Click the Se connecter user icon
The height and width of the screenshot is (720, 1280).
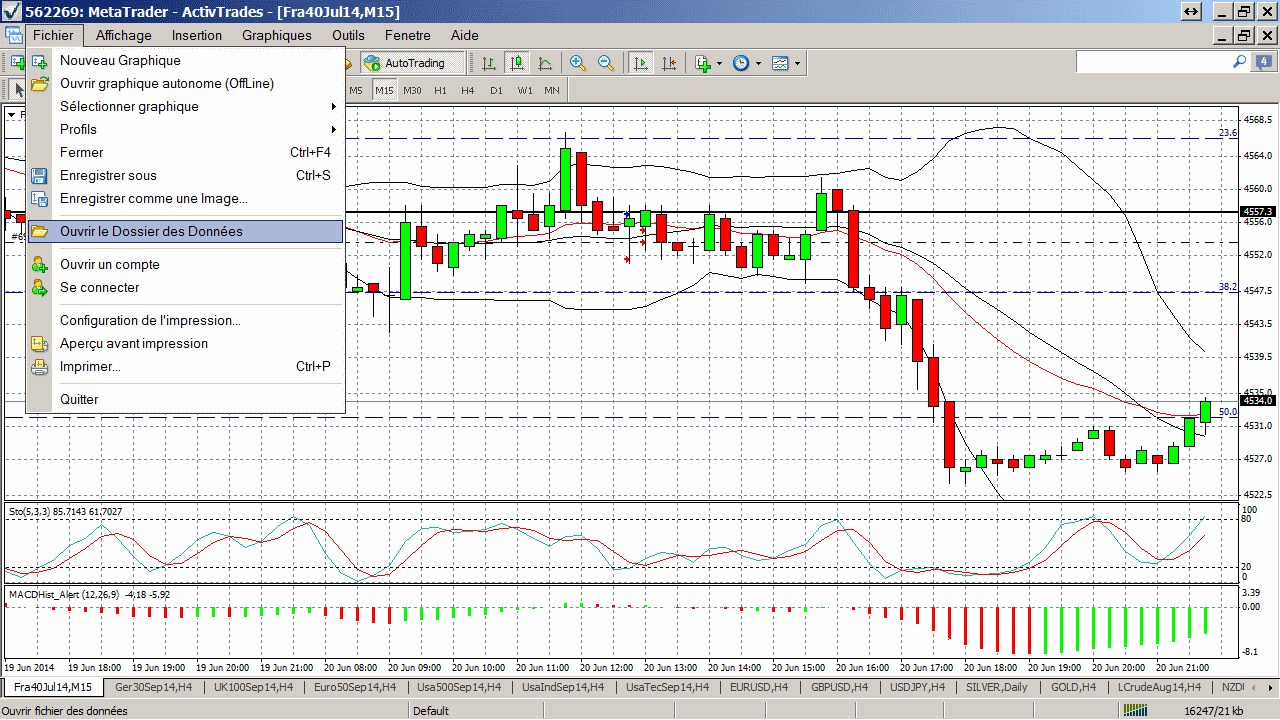40,288
